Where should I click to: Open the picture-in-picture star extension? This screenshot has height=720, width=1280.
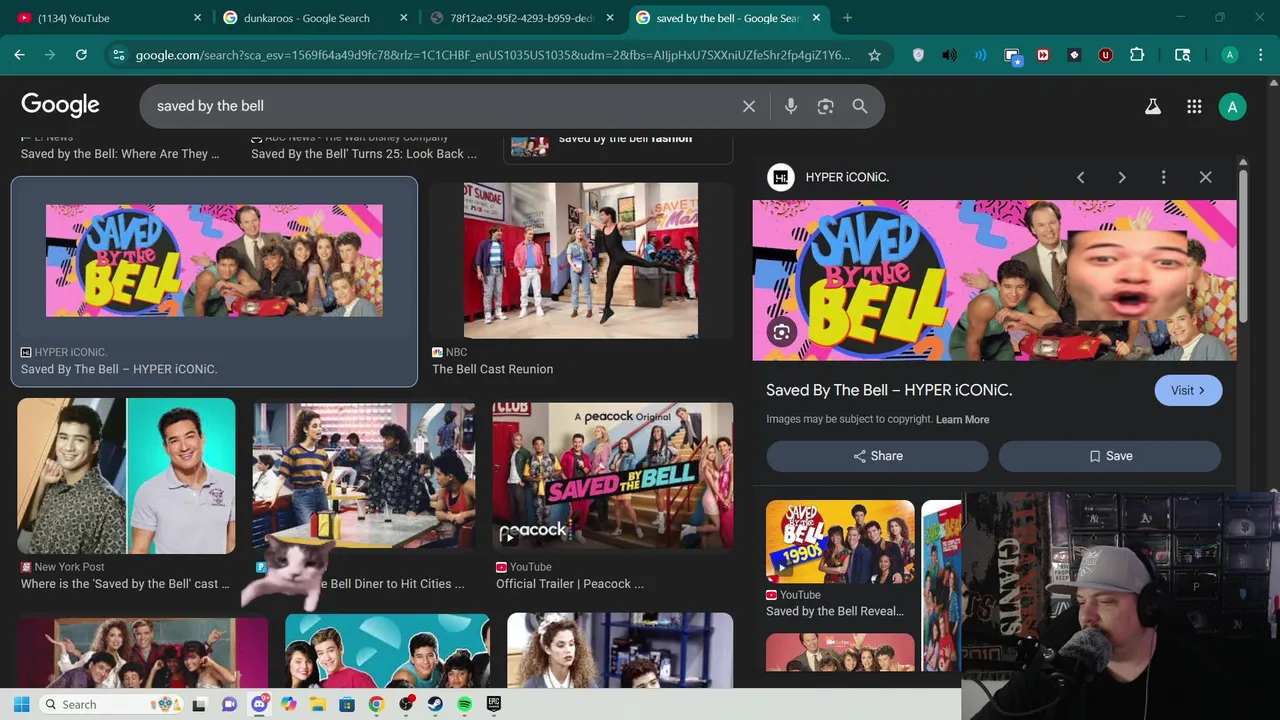point(1012,56)
